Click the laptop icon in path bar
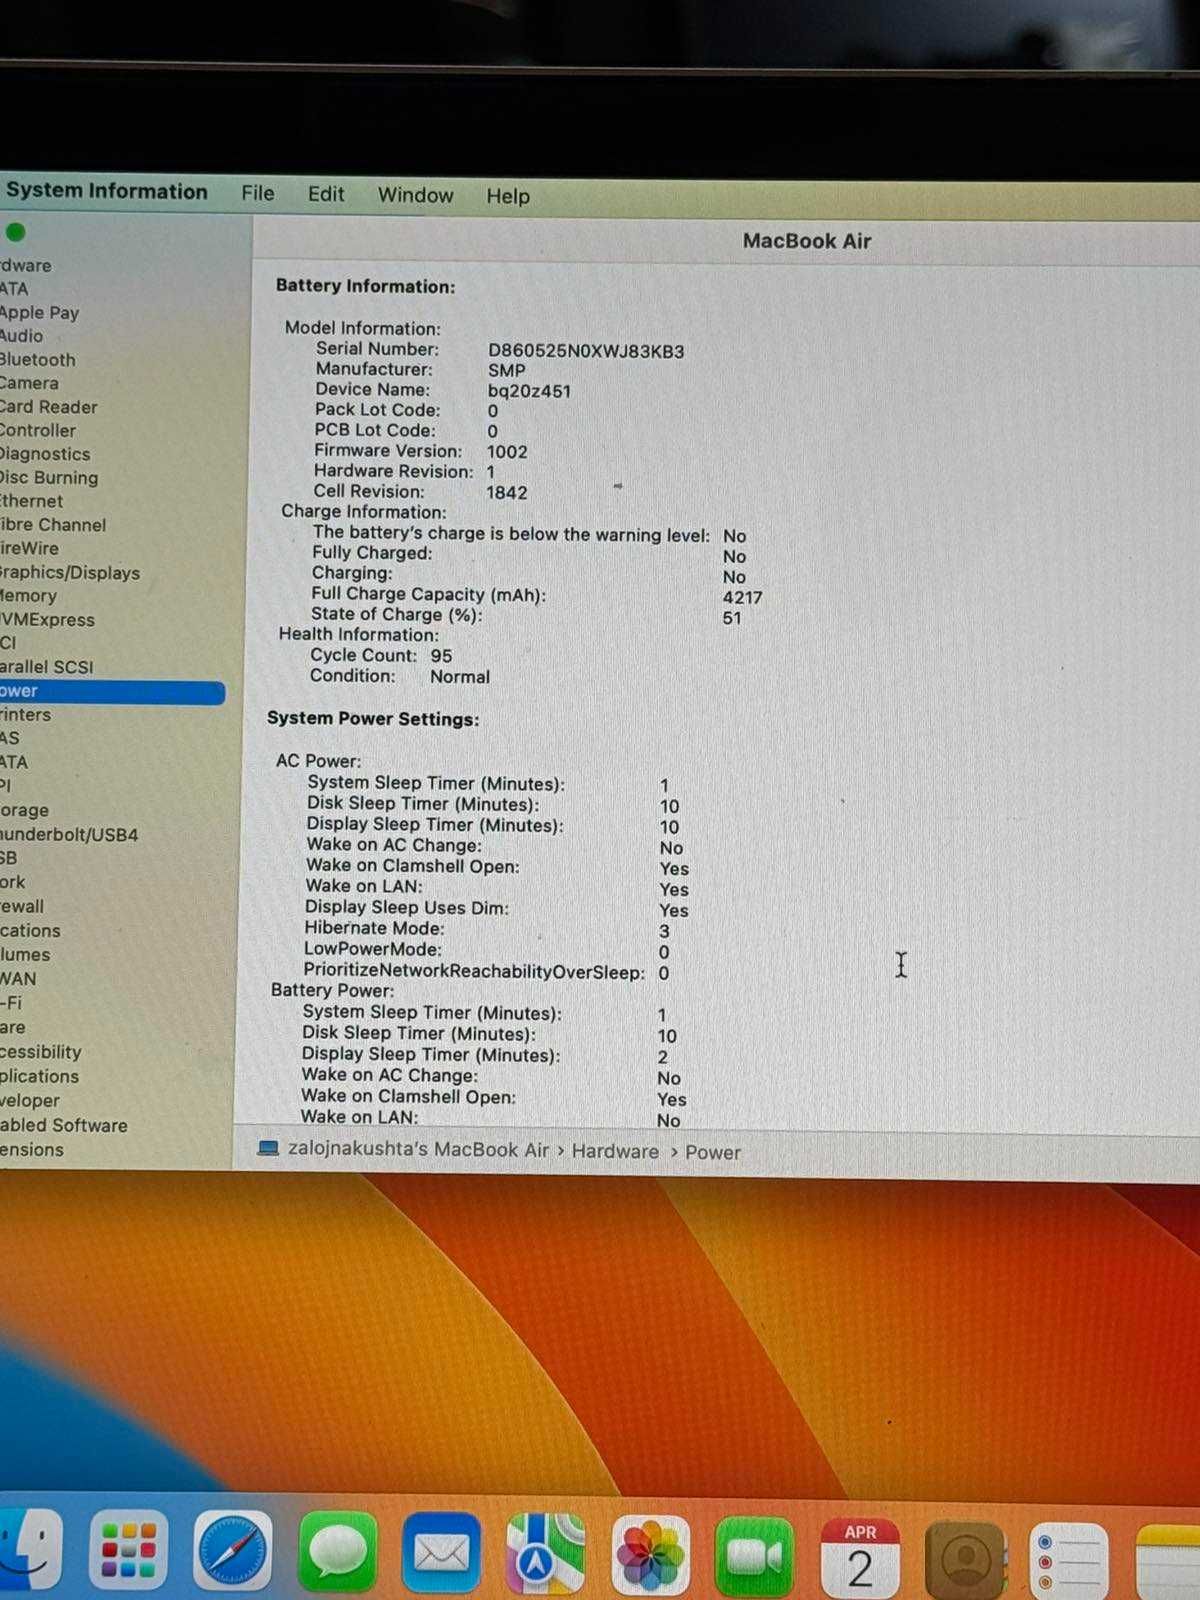The image size is (1200, 1600). pos(268,1148)
